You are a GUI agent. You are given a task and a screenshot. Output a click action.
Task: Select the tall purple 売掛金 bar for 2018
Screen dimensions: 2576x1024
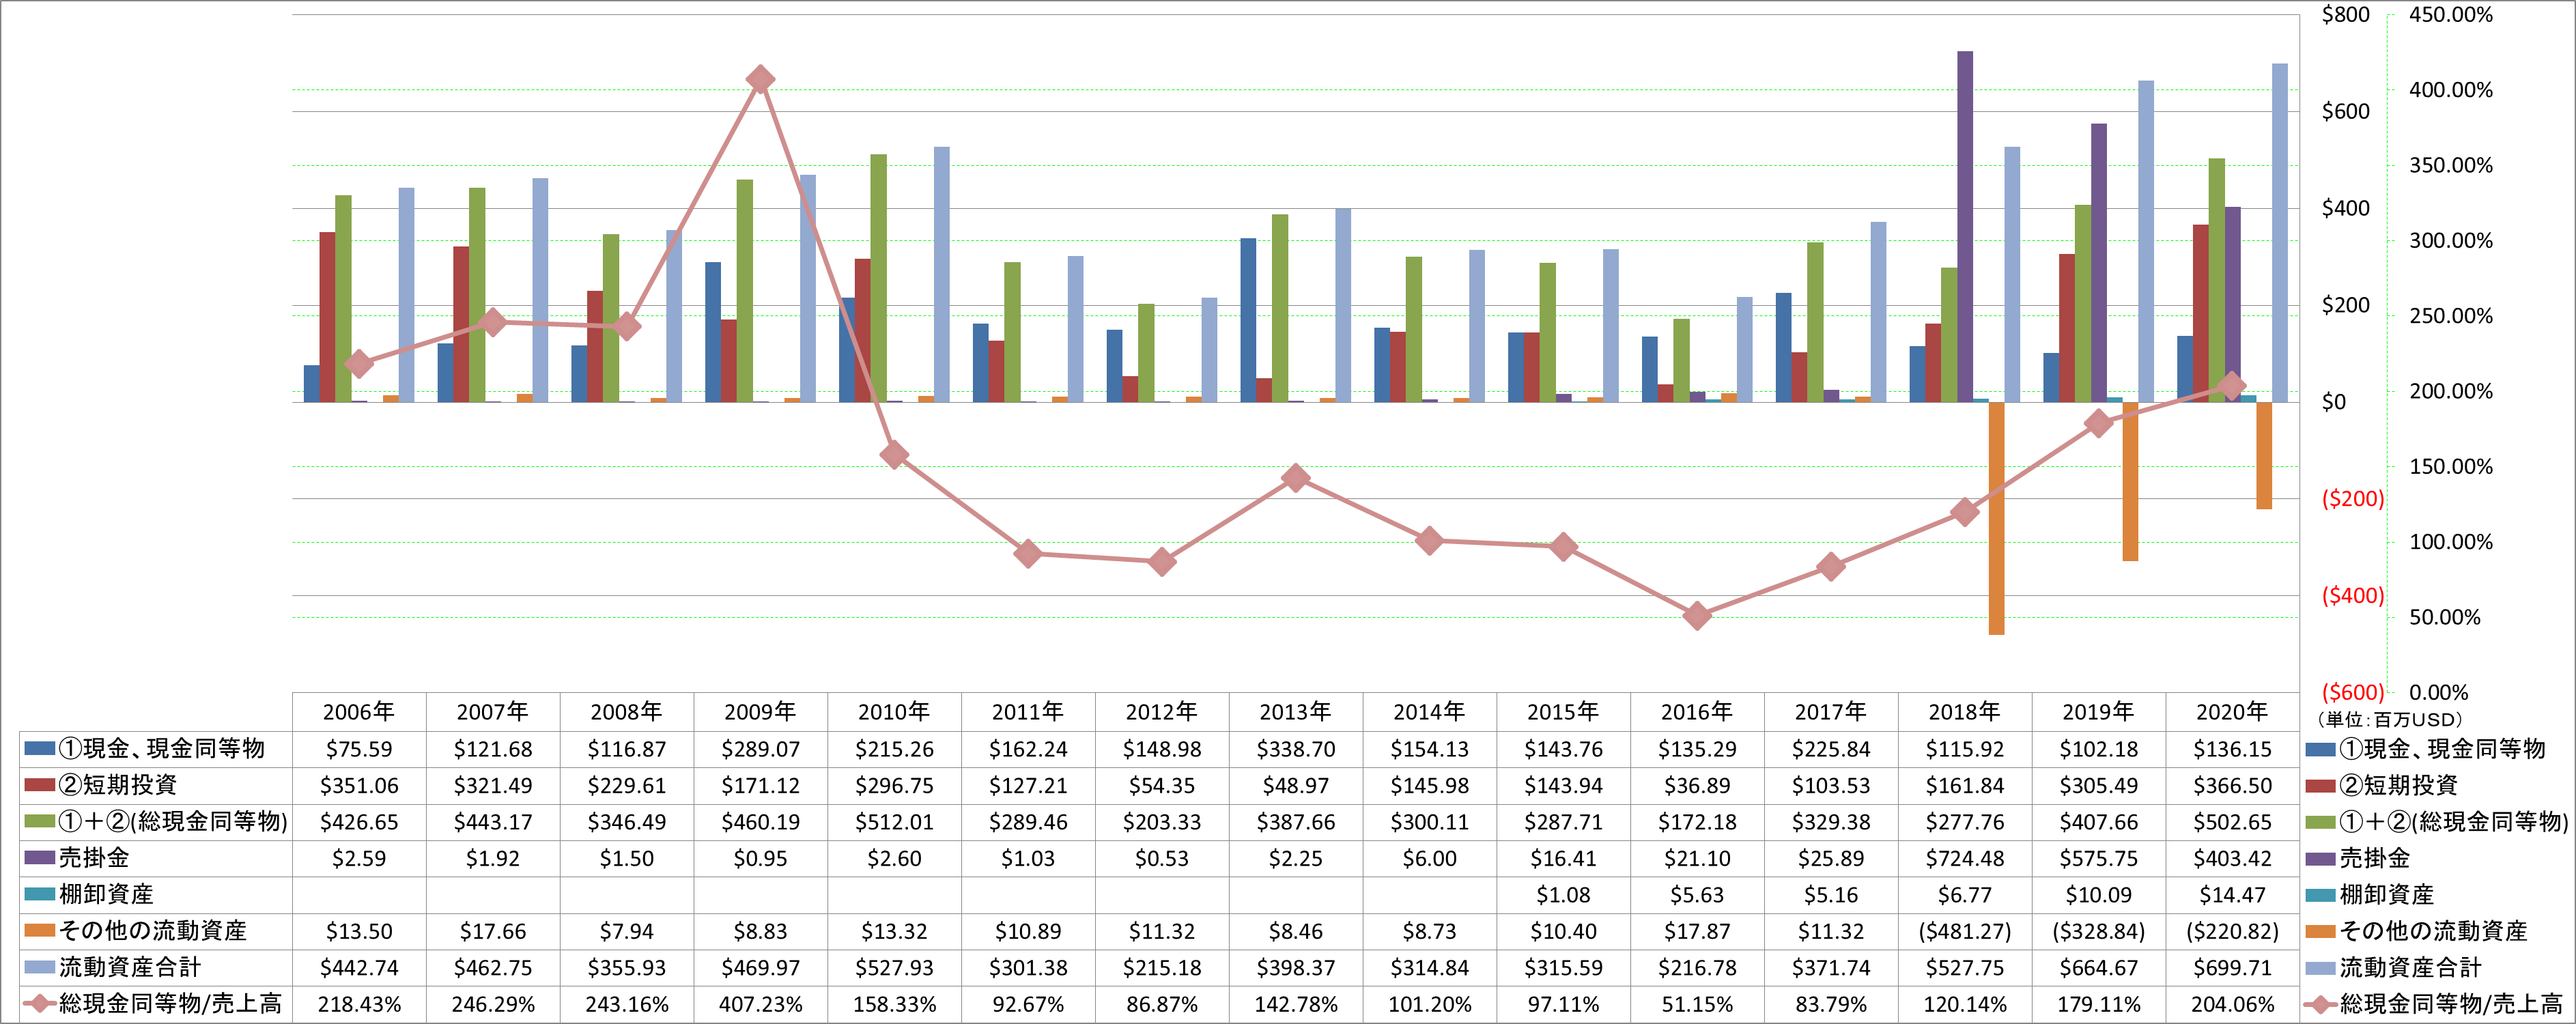(x=1965, y=226)
